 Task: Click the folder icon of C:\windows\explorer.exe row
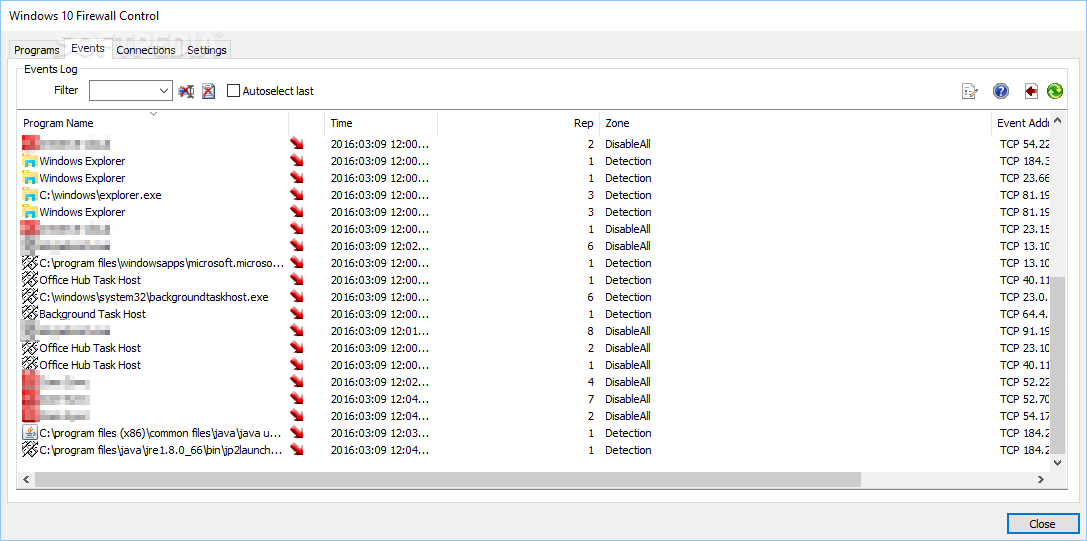click(x=29, y=195)
